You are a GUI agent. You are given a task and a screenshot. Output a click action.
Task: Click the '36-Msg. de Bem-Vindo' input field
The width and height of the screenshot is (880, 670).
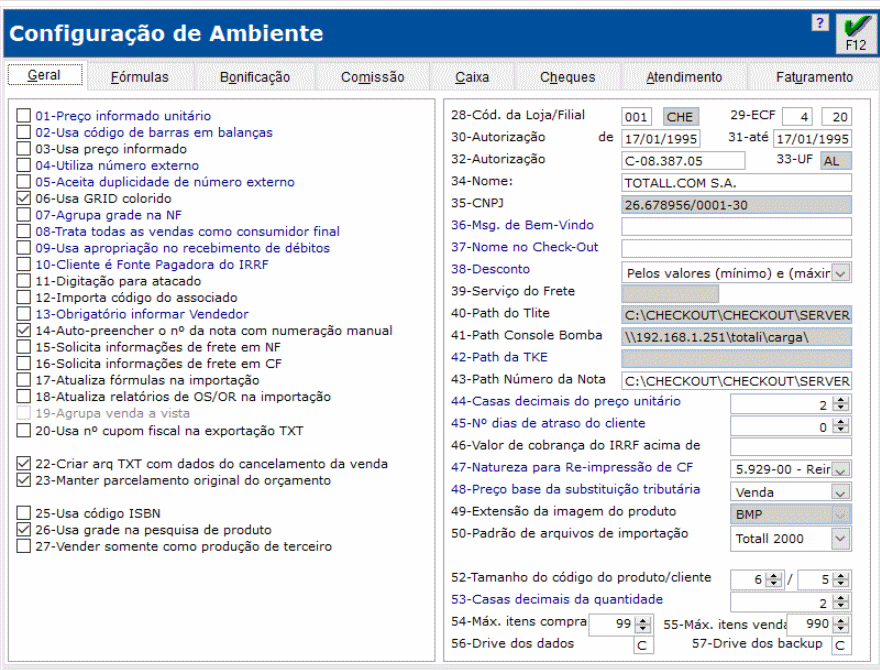coord(737,227)
